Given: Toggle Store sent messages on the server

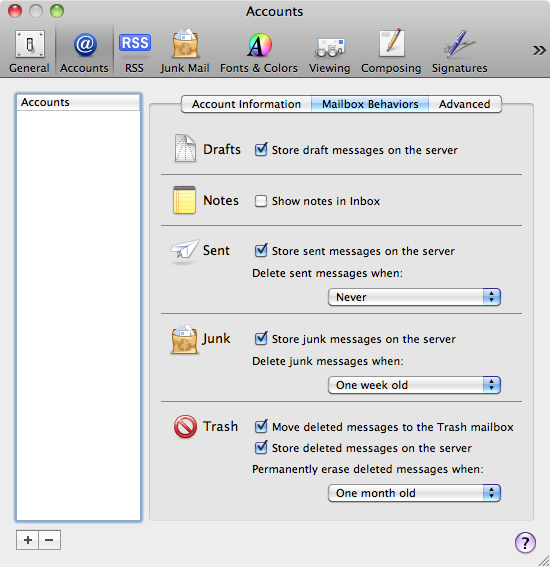Looking at the screenshot, I should pyautogui.click(x=261, y=251).
